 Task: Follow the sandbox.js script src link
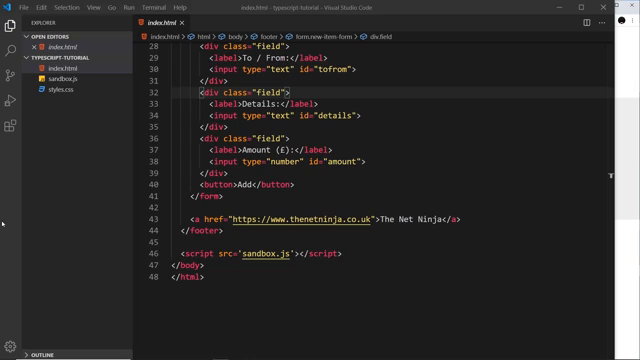(266, 254)
